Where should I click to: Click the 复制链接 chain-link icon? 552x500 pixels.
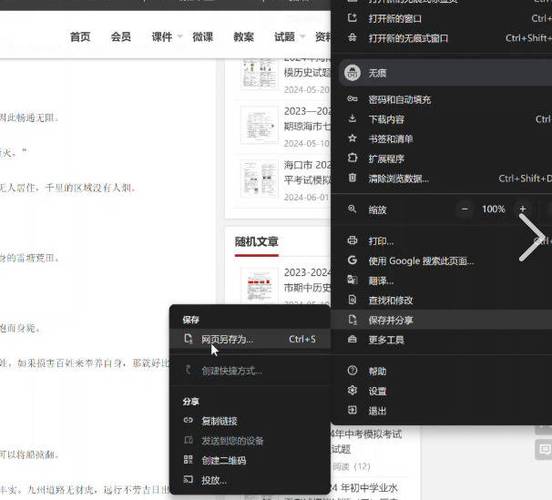[188, 420]
